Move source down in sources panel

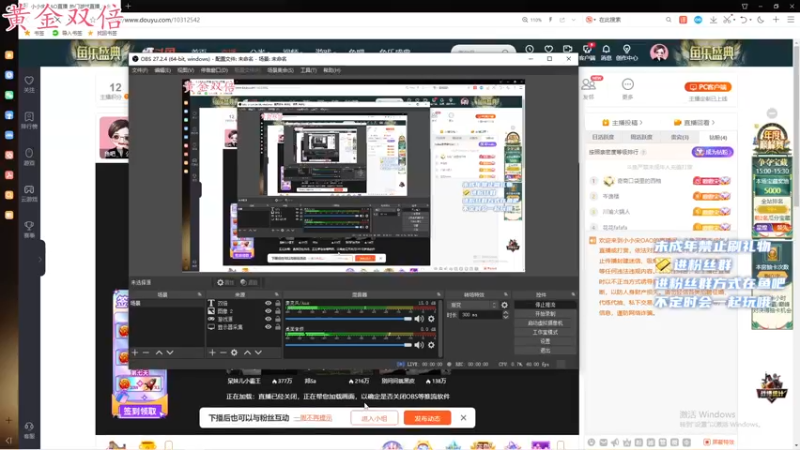coord(258,353)
